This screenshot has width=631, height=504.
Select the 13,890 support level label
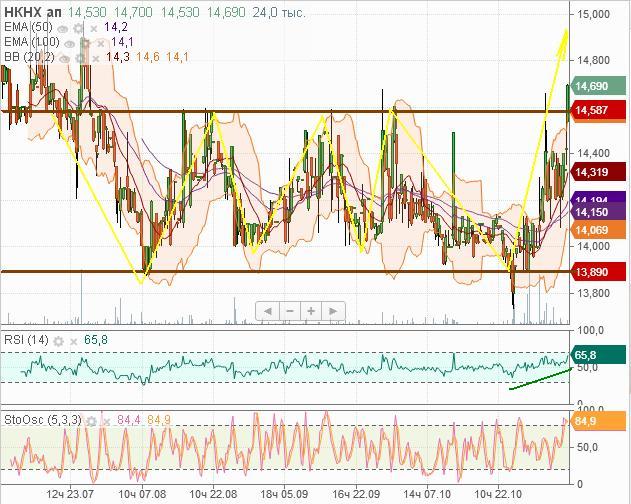592,272
